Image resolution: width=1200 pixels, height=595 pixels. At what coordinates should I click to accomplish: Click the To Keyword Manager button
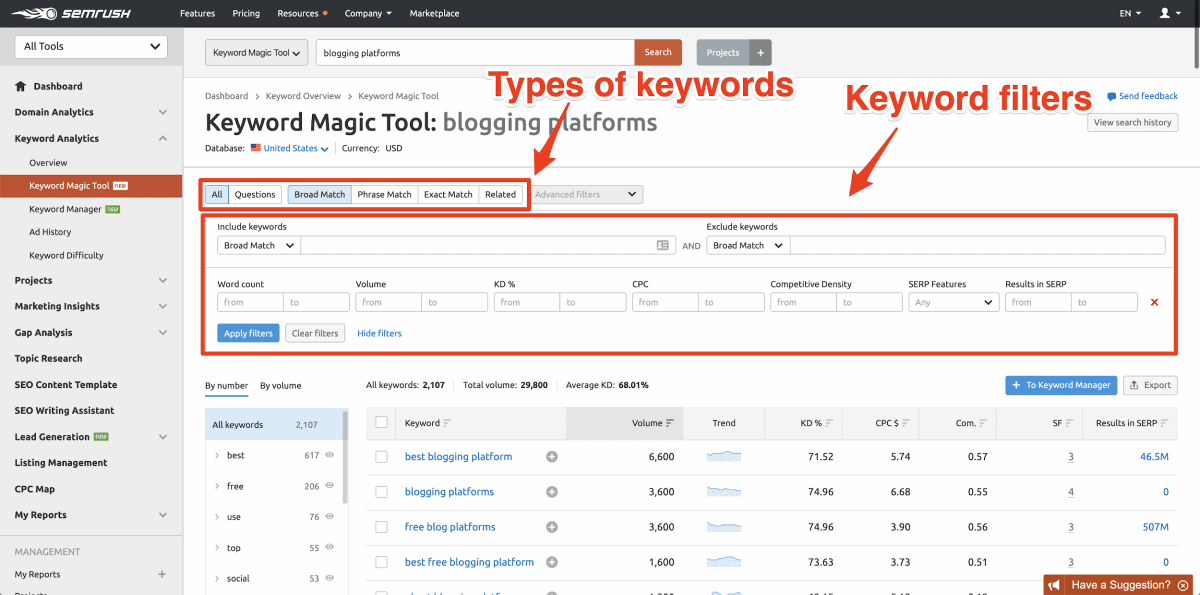click(x=1062, y=385)
